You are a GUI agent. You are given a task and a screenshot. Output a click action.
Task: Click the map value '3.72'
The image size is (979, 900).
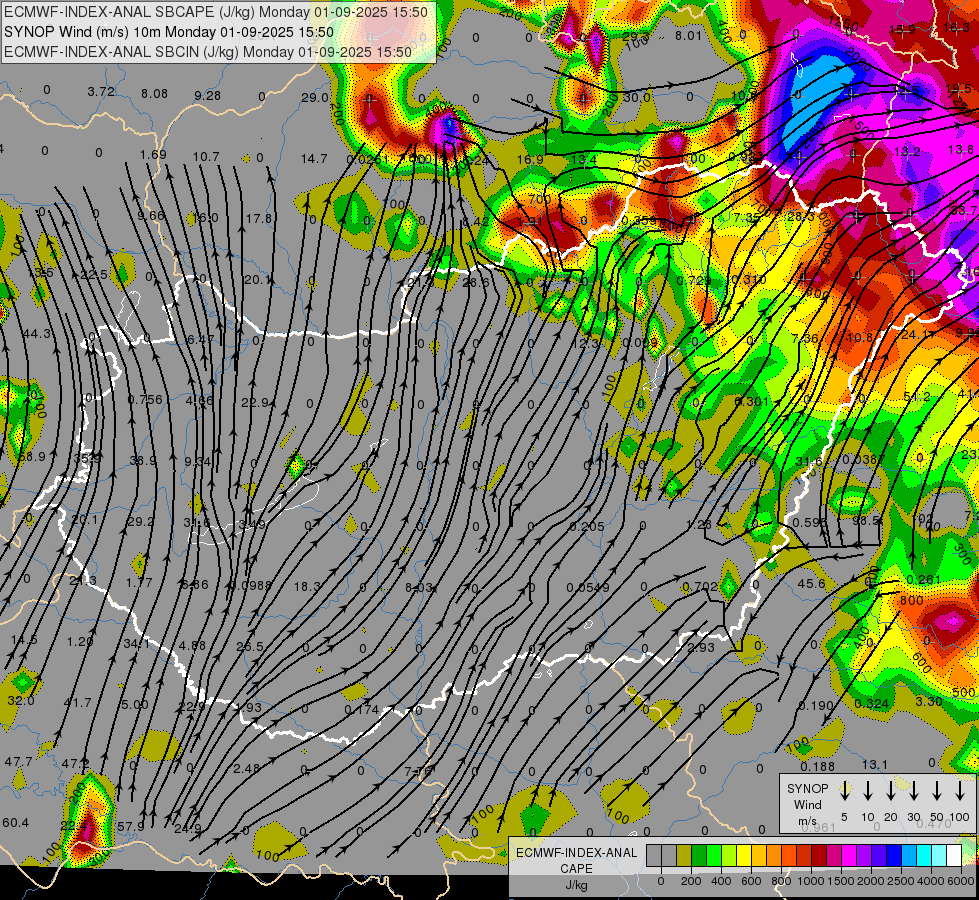[x=101, y=92]
